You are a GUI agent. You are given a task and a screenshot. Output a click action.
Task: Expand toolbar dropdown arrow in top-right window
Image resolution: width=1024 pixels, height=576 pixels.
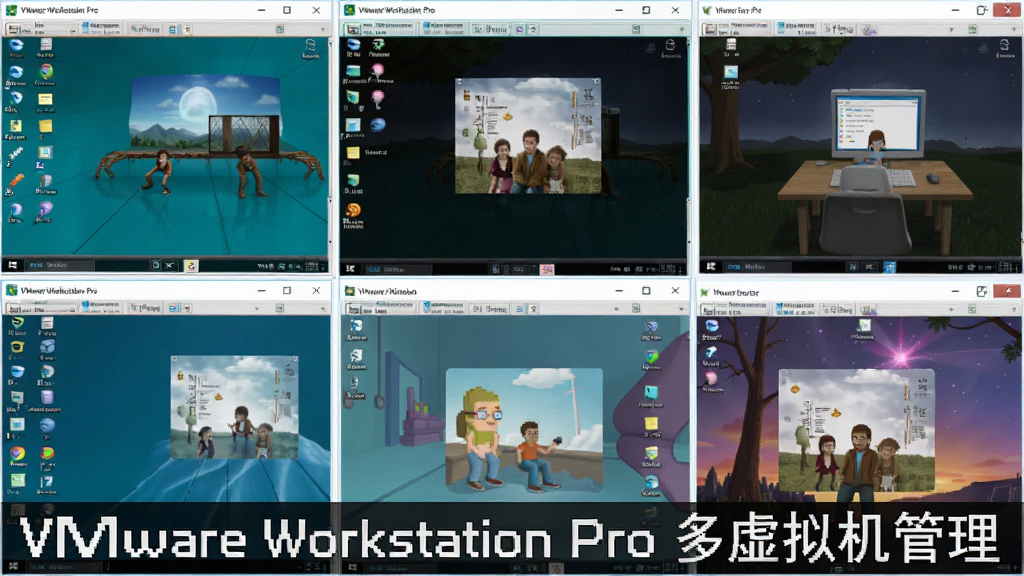(x=952, y=29)
